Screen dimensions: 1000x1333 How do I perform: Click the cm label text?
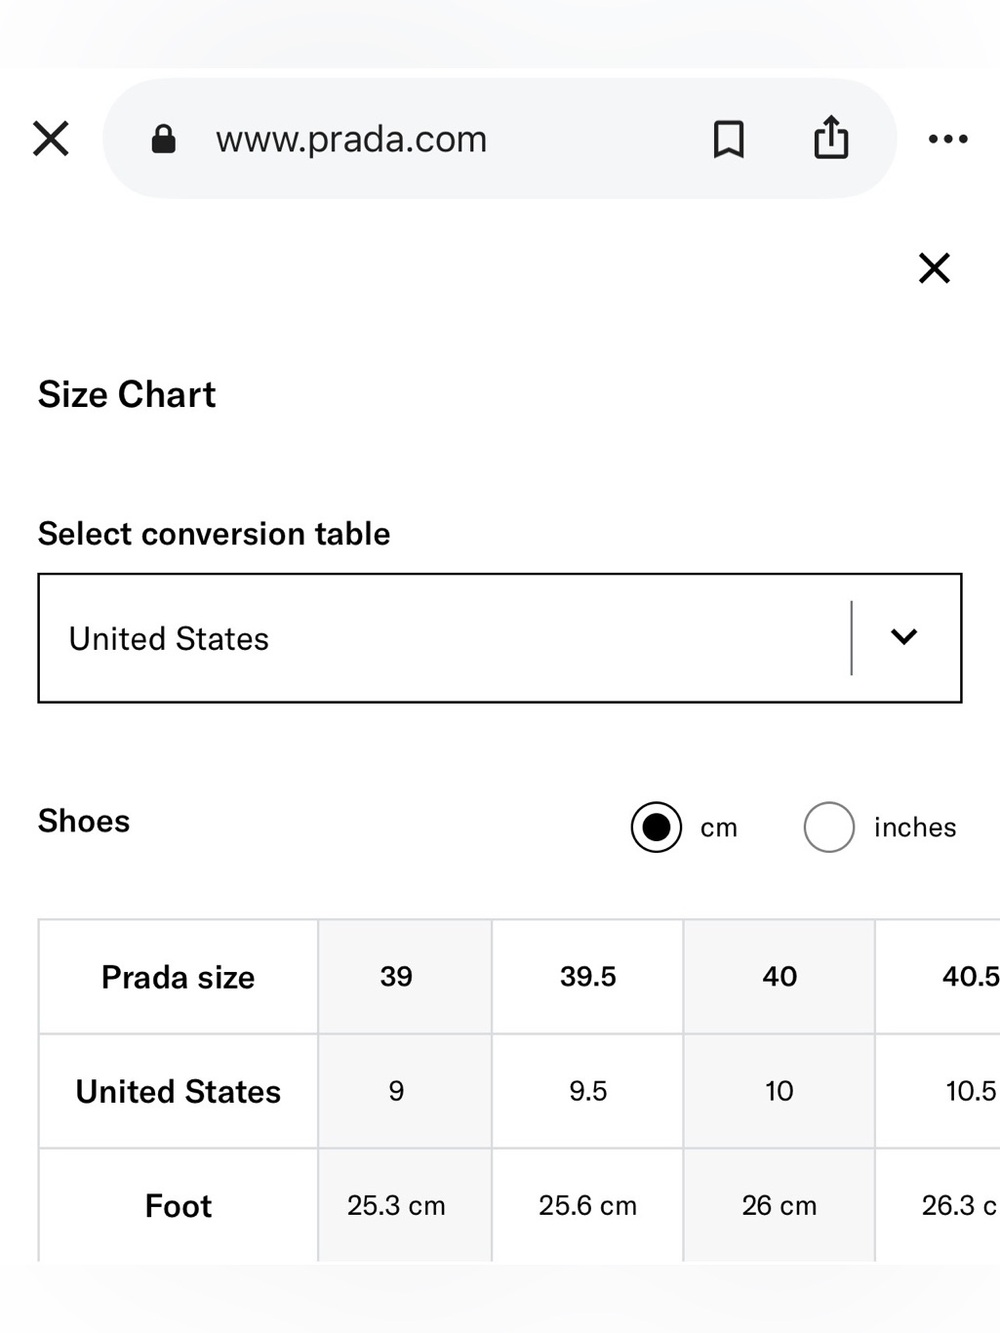(x=719, y=828)
